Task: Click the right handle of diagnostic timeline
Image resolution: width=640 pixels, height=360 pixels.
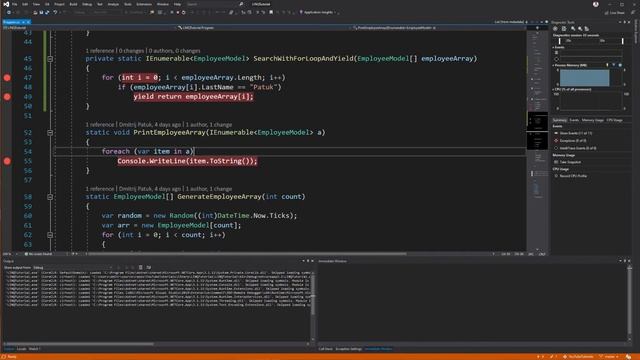Action: click(622, 41)
